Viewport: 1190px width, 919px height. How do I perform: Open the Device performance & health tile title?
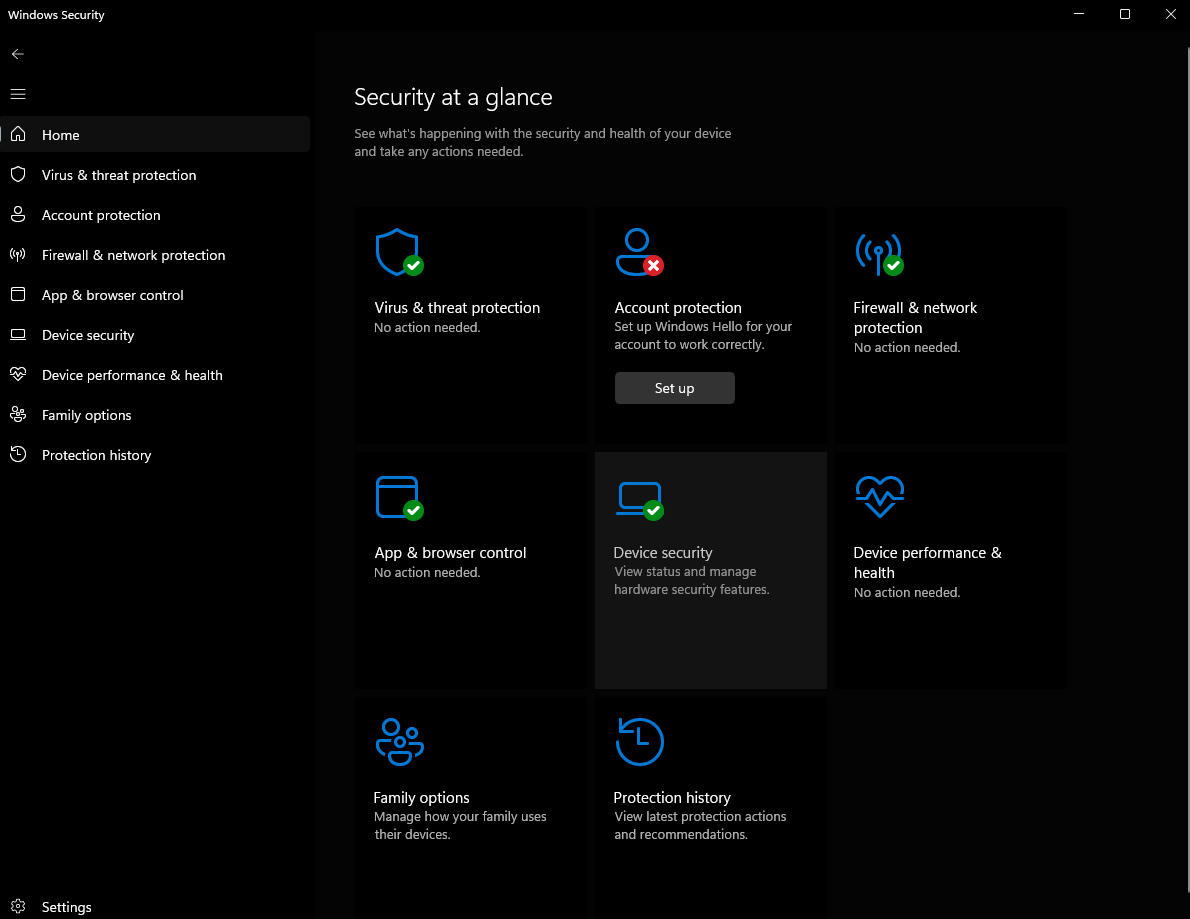point(927,562)
